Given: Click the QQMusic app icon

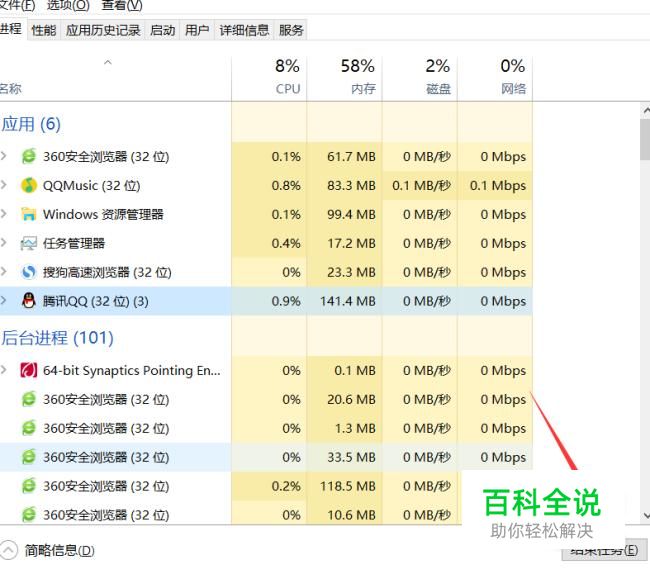Looking at the screenshot, I should pos(29,185).
